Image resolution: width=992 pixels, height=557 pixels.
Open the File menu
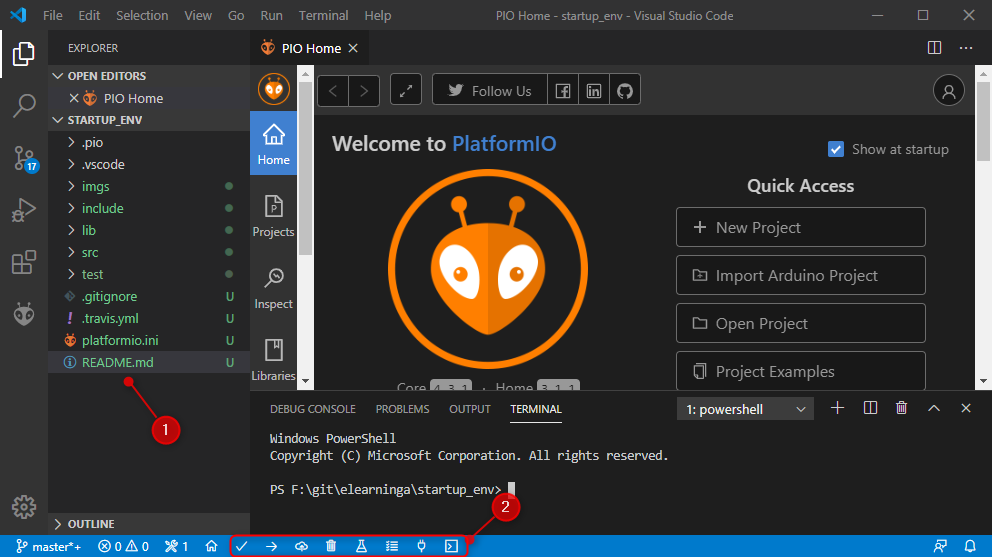click(x=53, y=16)
